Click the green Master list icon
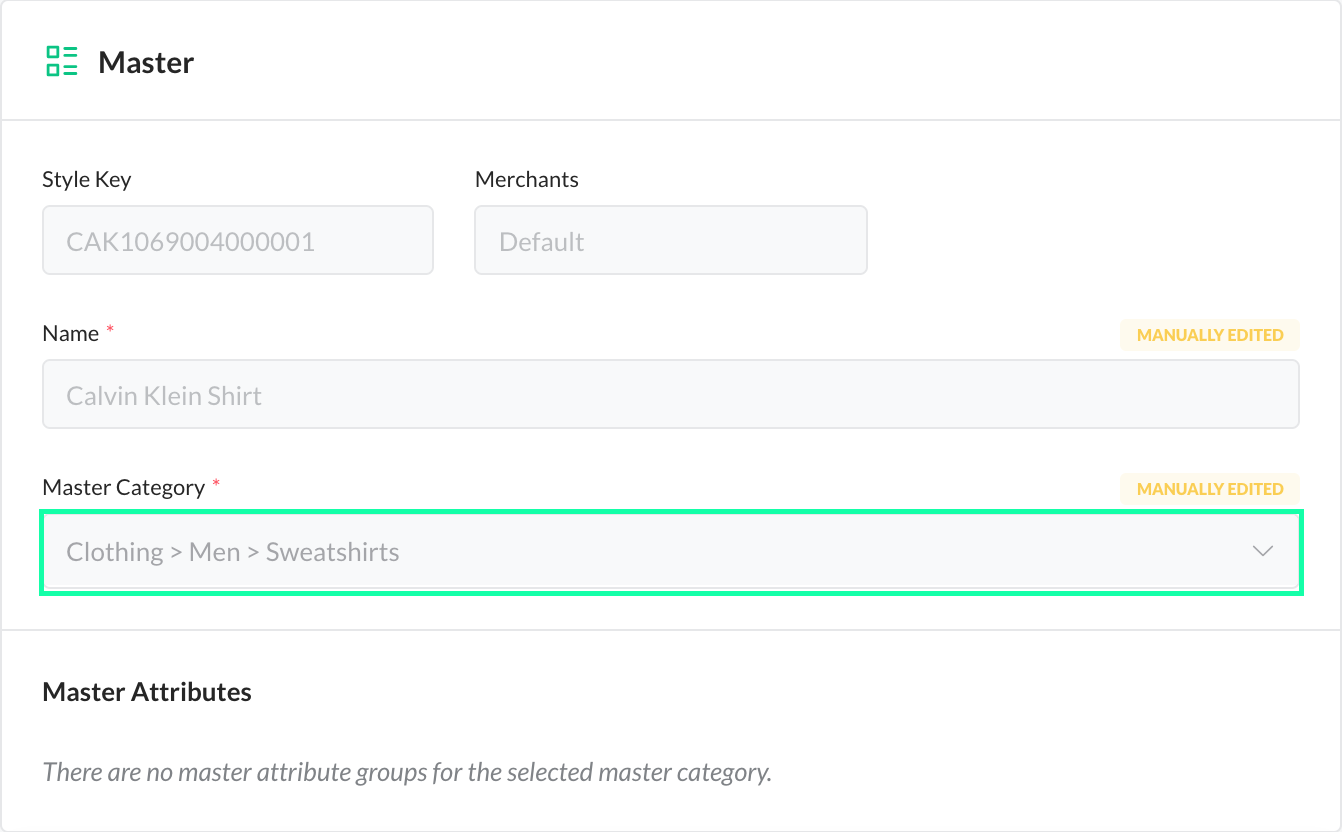Screen dimensions: 1342x832 pos(62,61)
